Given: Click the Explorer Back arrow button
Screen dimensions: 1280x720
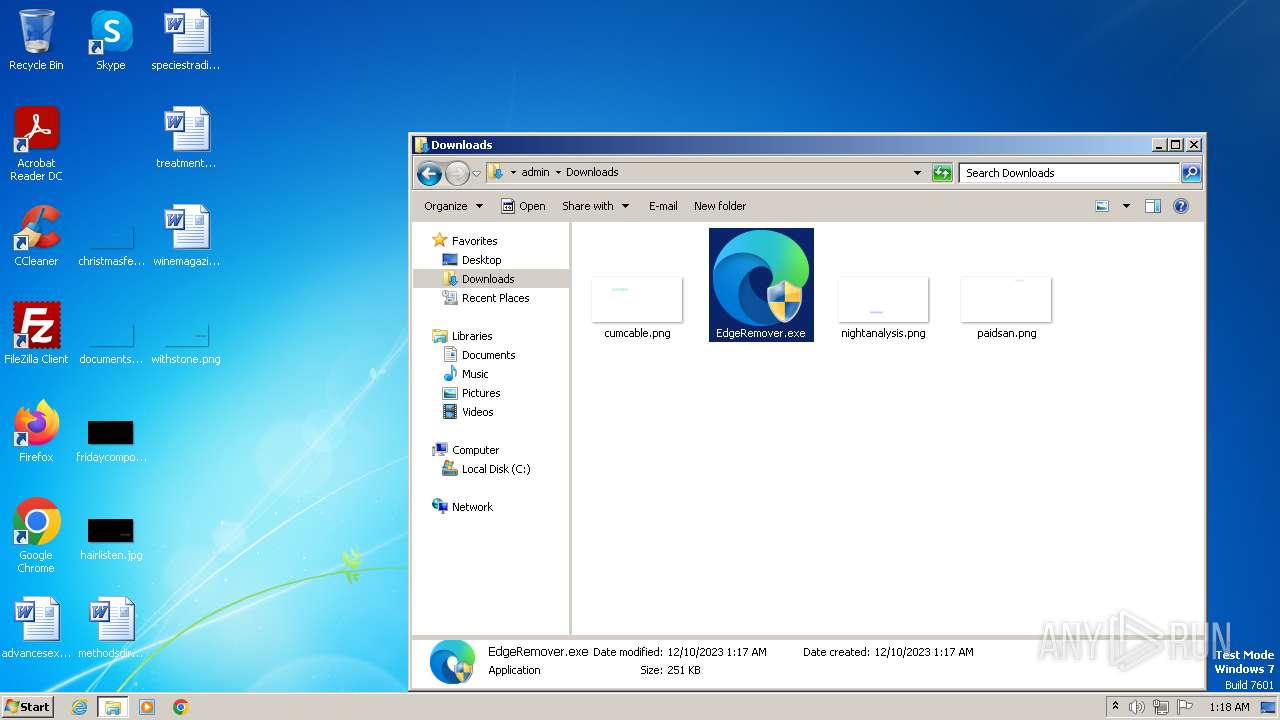Looking at the screenshot, I should pyautogui.click(x=430, y=173).
